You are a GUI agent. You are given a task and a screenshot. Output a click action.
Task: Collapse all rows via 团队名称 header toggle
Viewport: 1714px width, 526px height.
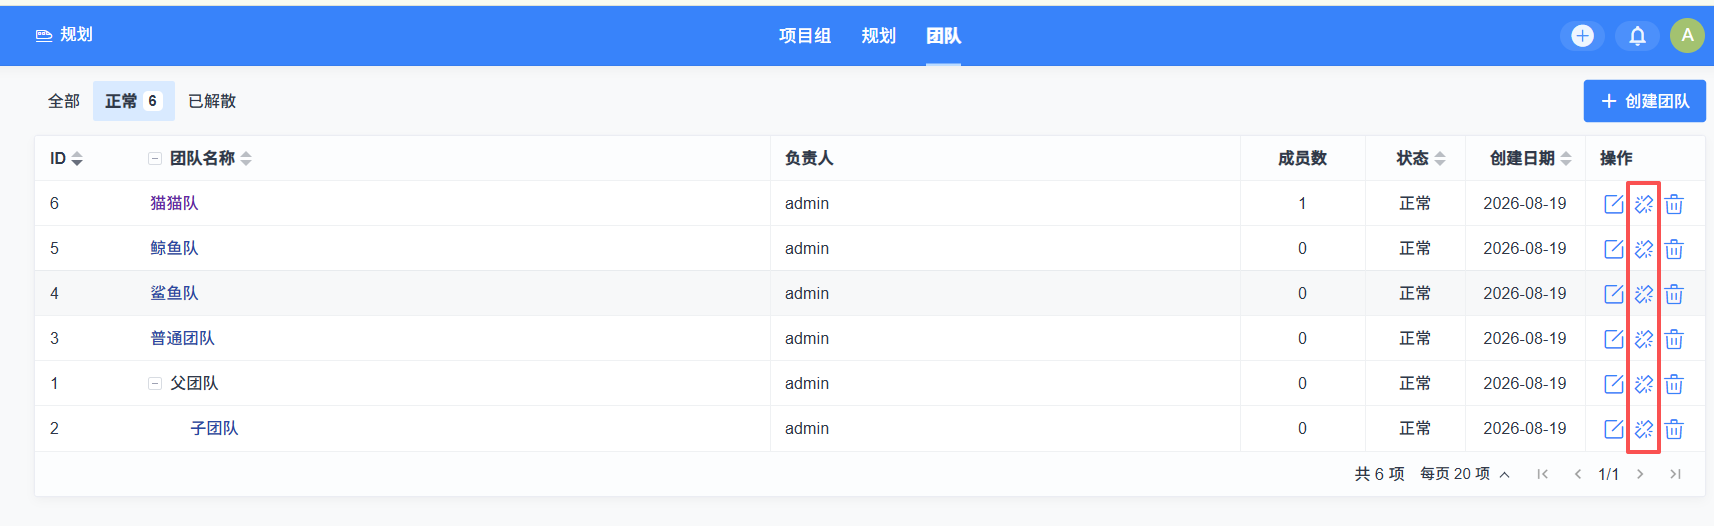point(155,158)
